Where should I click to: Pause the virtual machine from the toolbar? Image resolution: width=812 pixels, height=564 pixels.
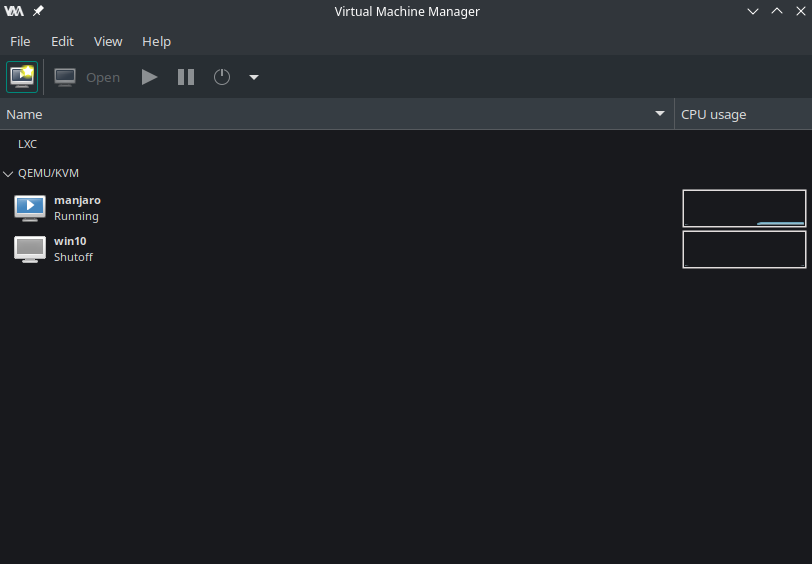(186, 77)
